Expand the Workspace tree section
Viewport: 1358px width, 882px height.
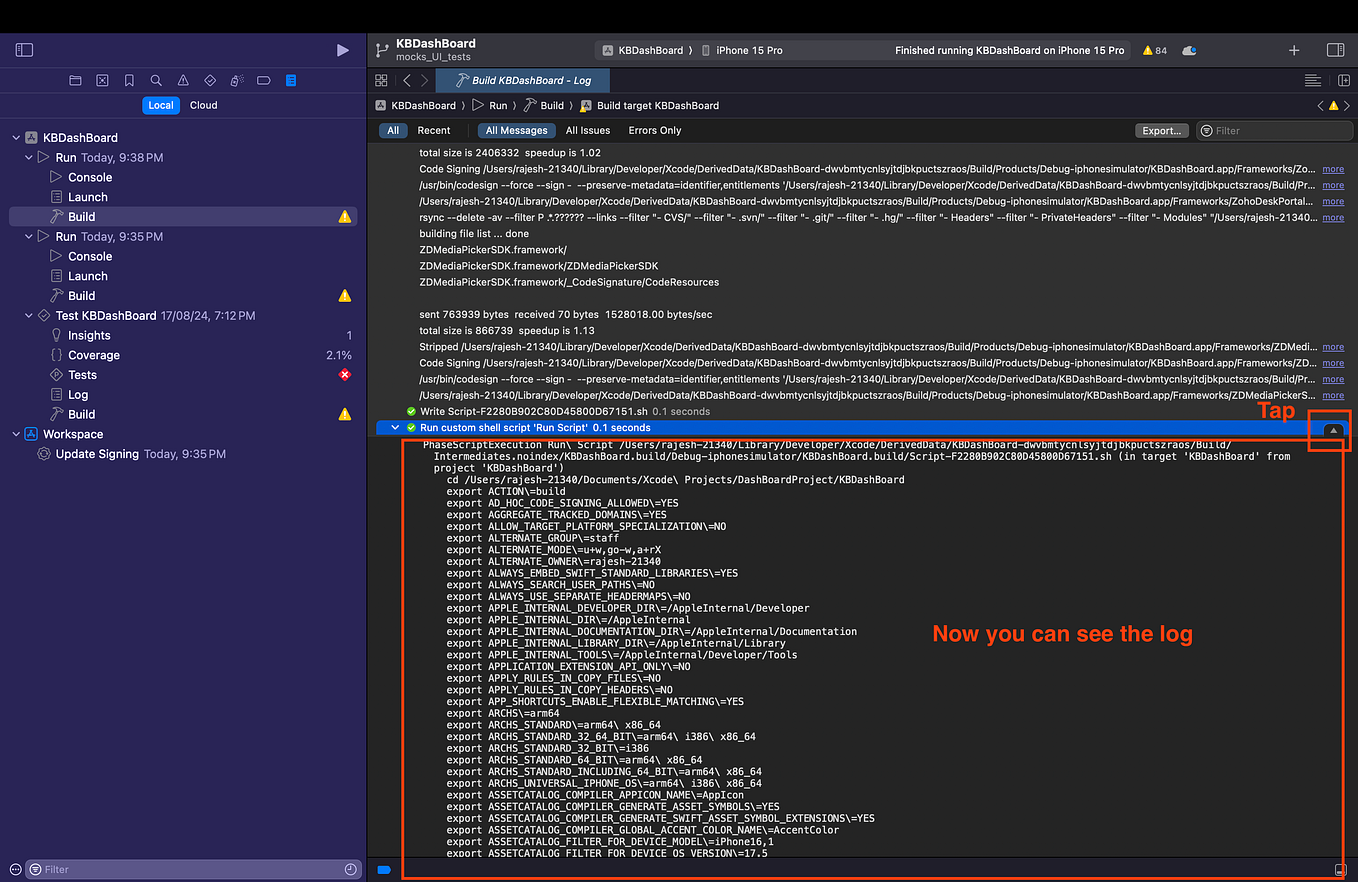click(15, 433)
